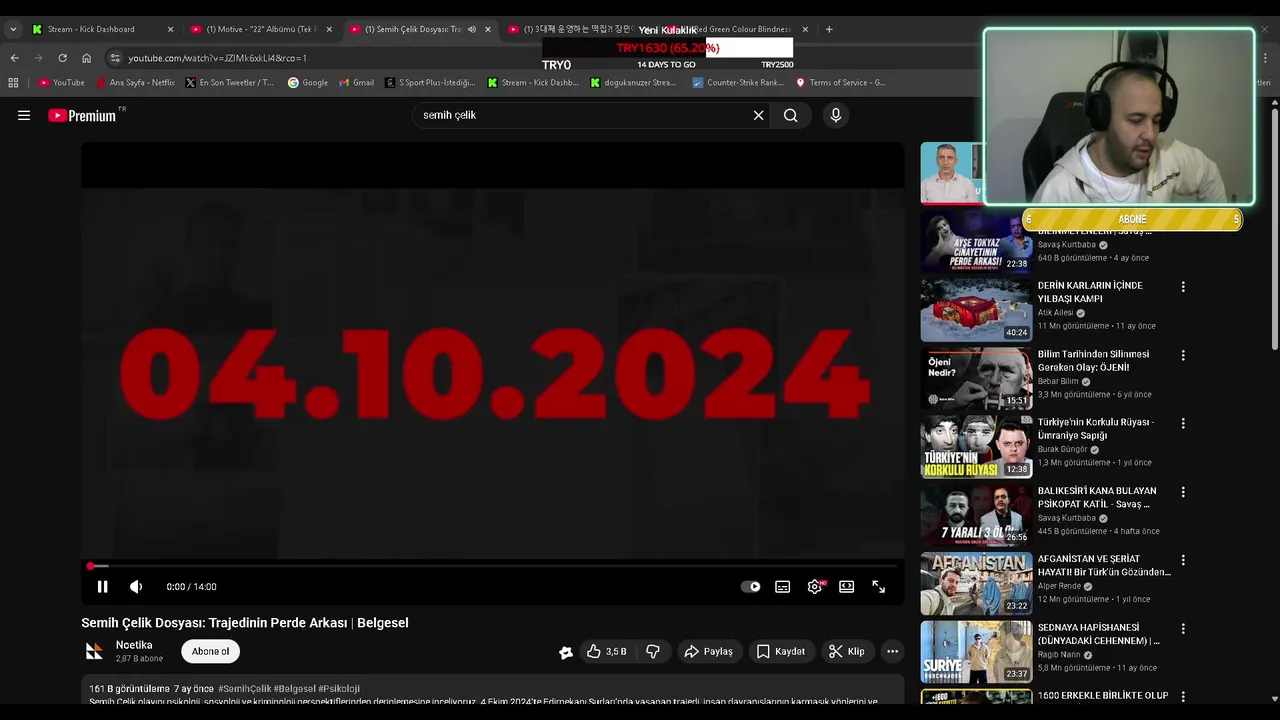The height and width of the screenshot is (720, 1280).
Task: Clear the search box text
Action: pyautogui.click(x=758, y=115)
